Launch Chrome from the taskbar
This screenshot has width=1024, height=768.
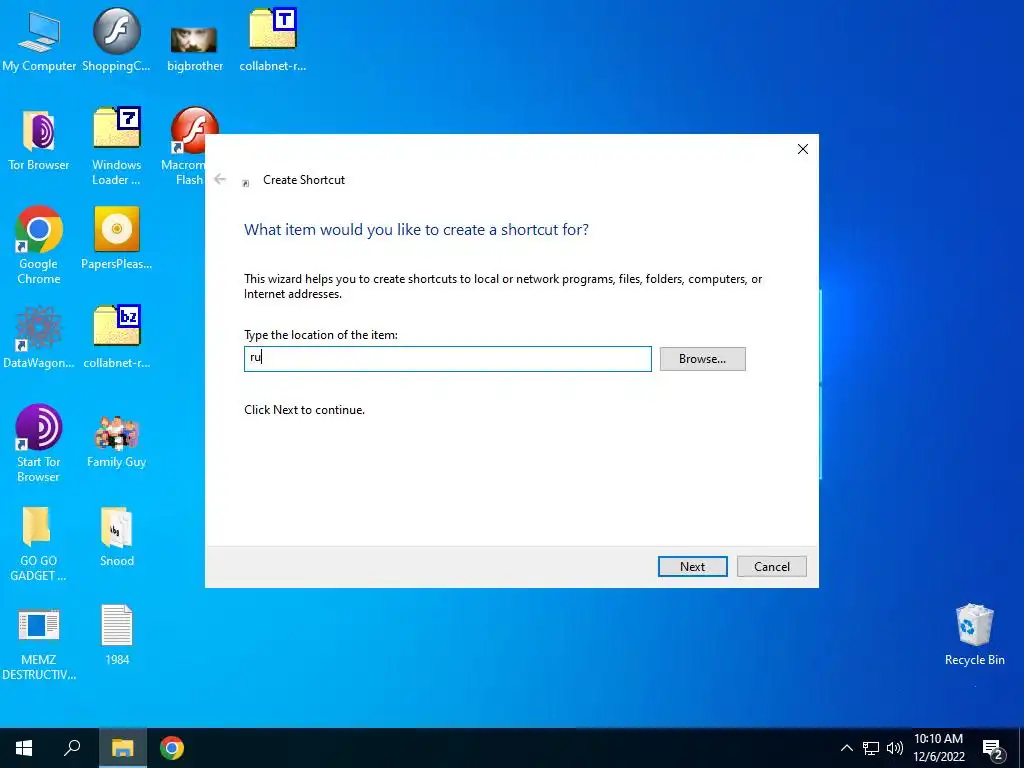coord(172,748)
